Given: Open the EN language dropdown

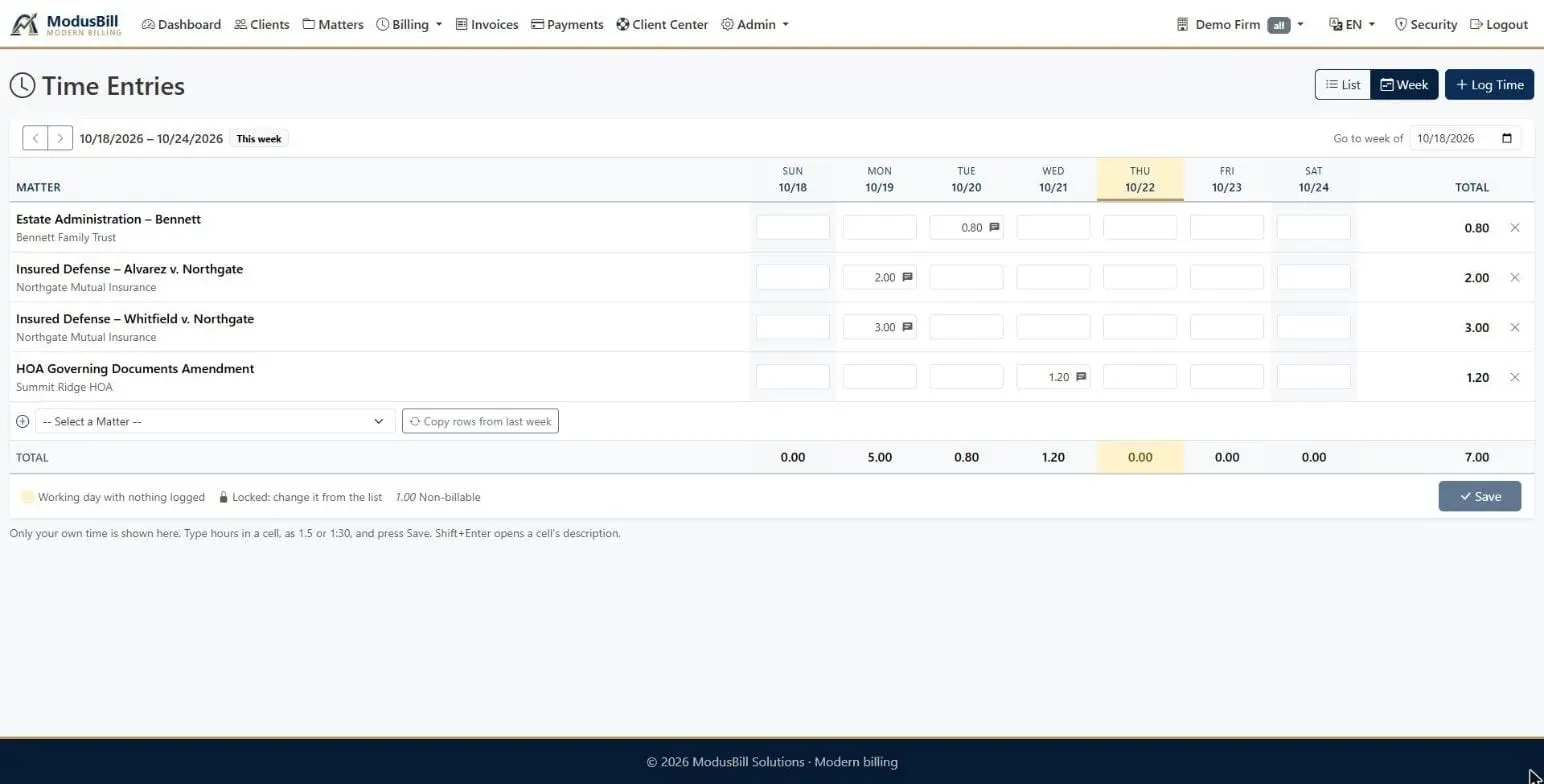Looking at the screenshot, I should pyautogui.click(x=1352, y=24).
